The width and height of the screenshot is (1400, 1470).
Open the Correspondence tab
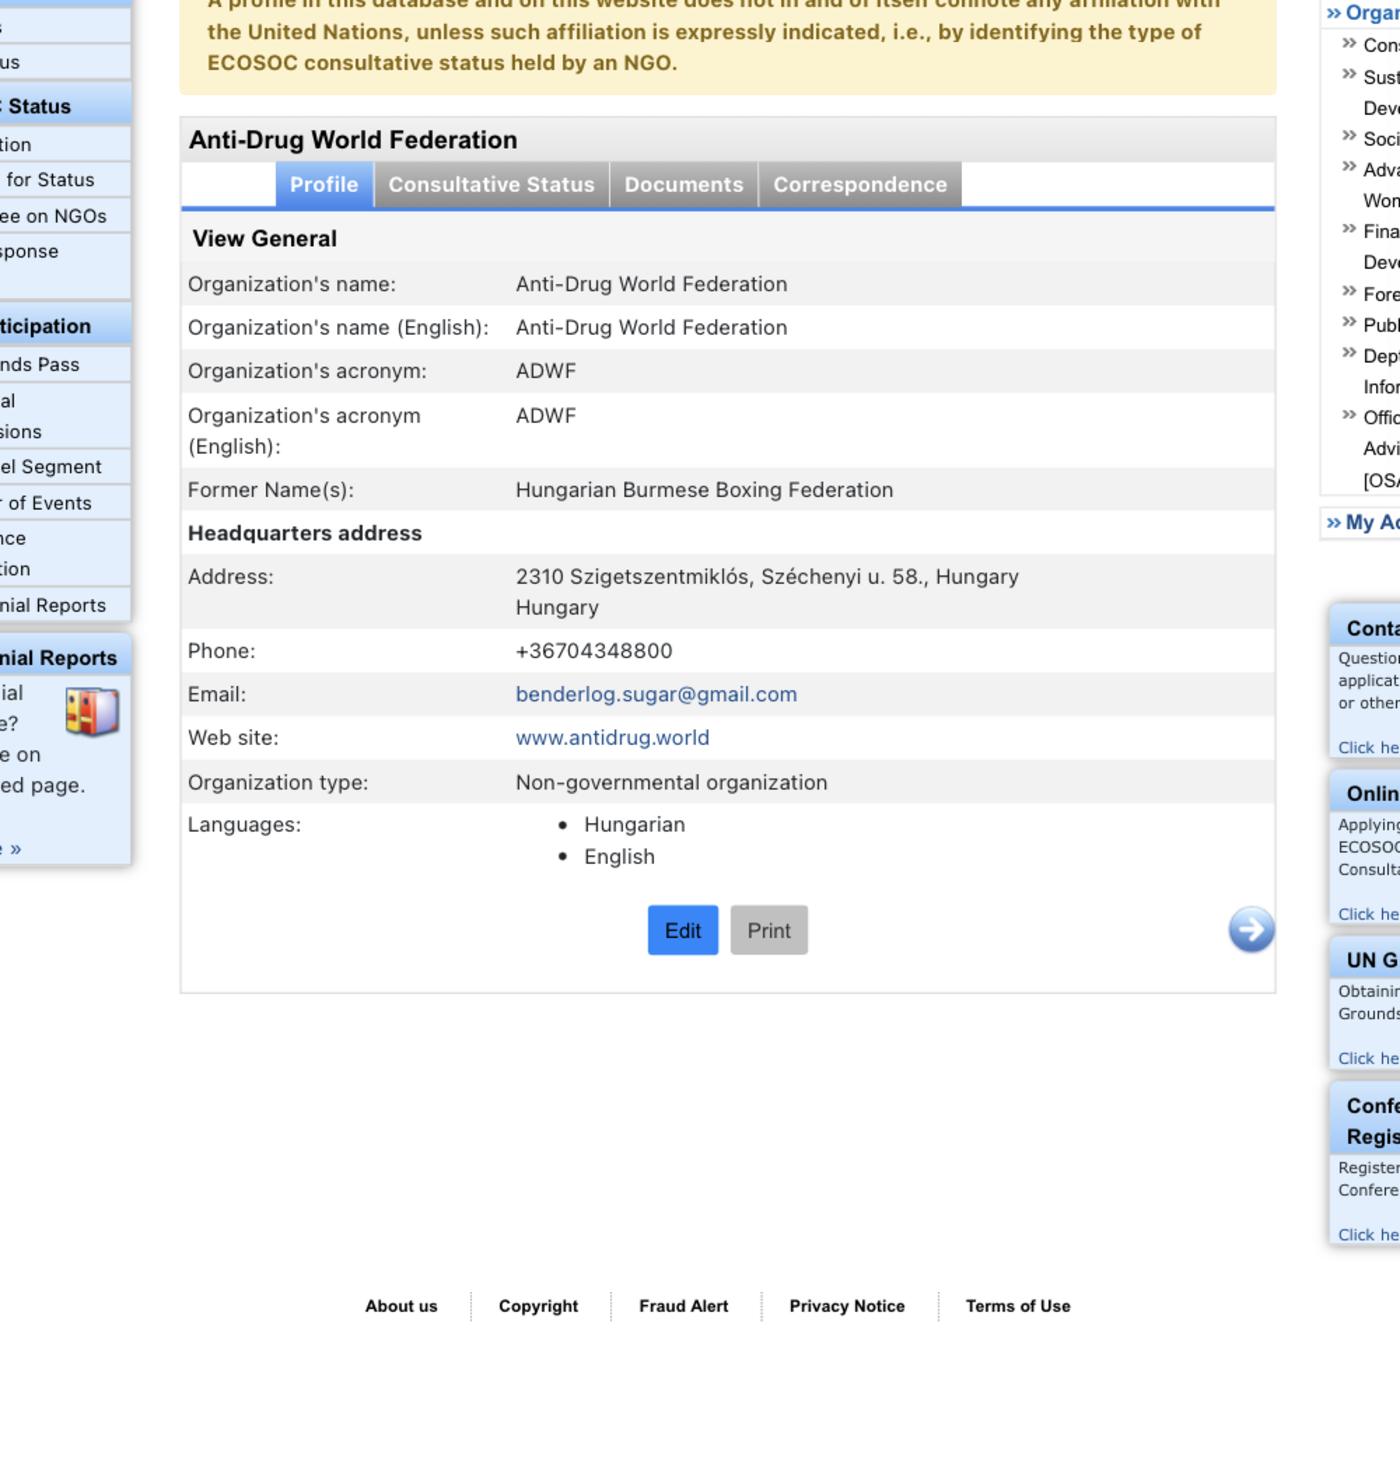pos(860,185)
